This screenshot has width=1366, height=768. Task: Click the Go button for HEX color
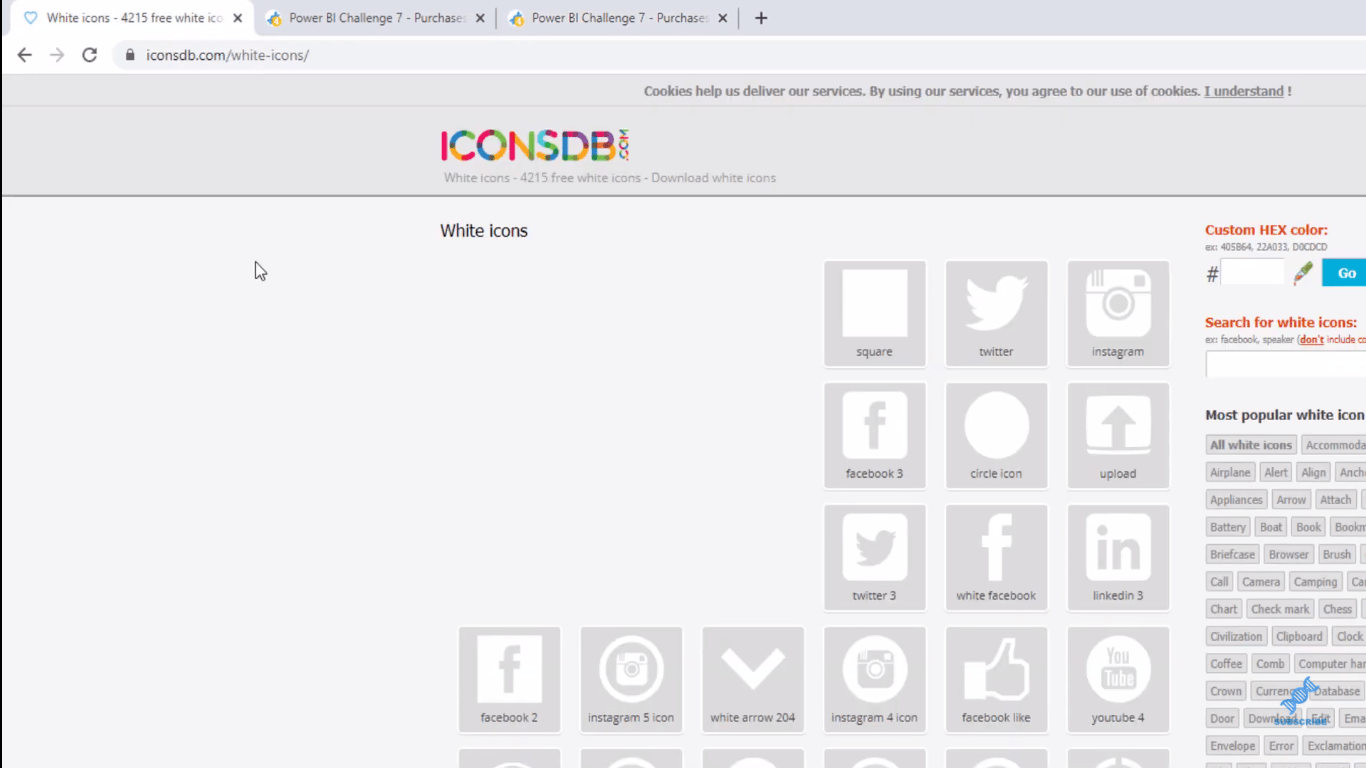click(1345, 273)
